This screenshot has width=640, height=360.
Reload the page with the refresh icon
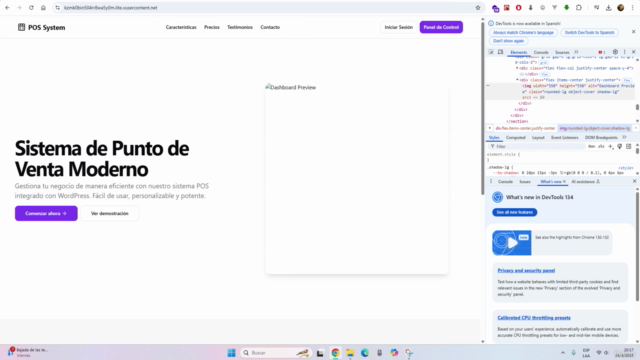[31, 8]
